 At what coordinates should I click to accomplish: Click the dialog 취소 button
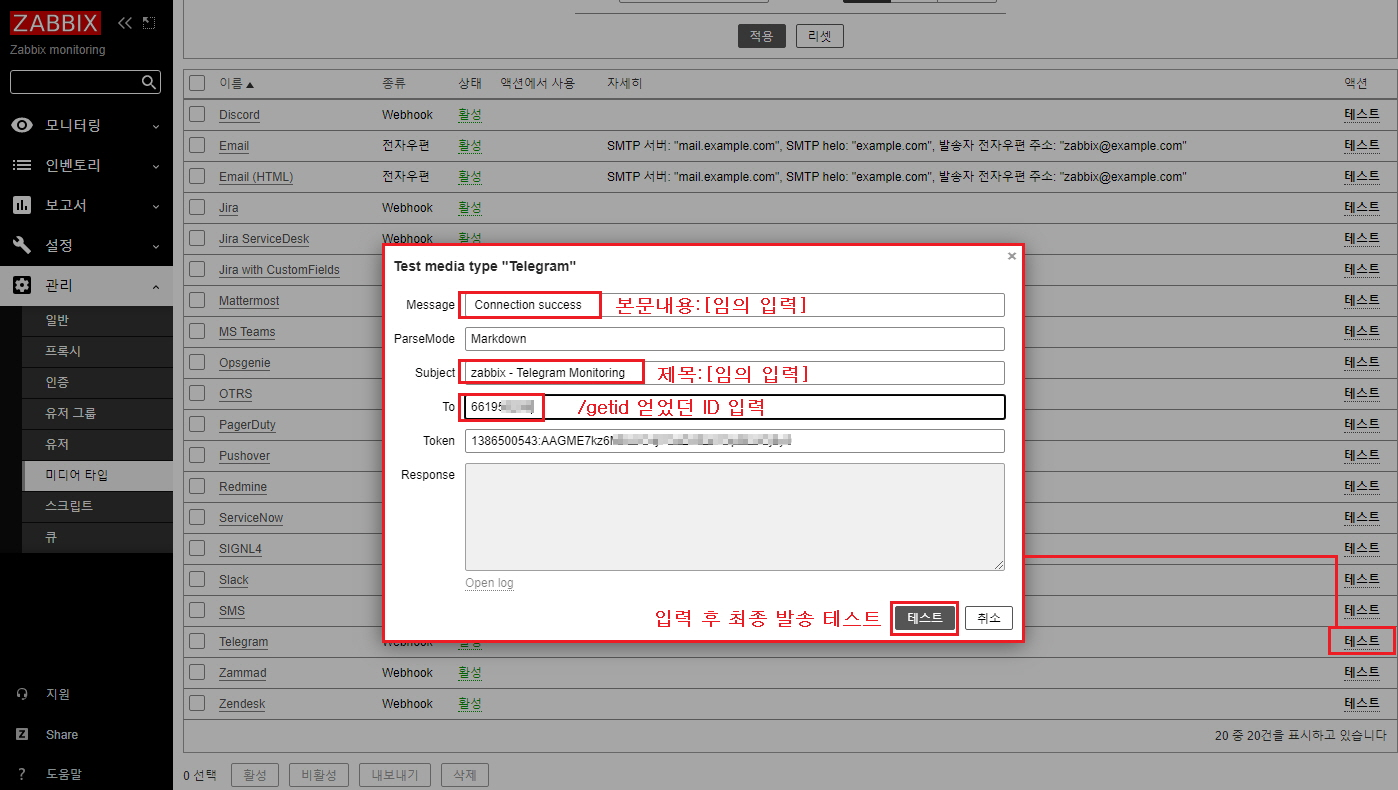pos(989,618)
